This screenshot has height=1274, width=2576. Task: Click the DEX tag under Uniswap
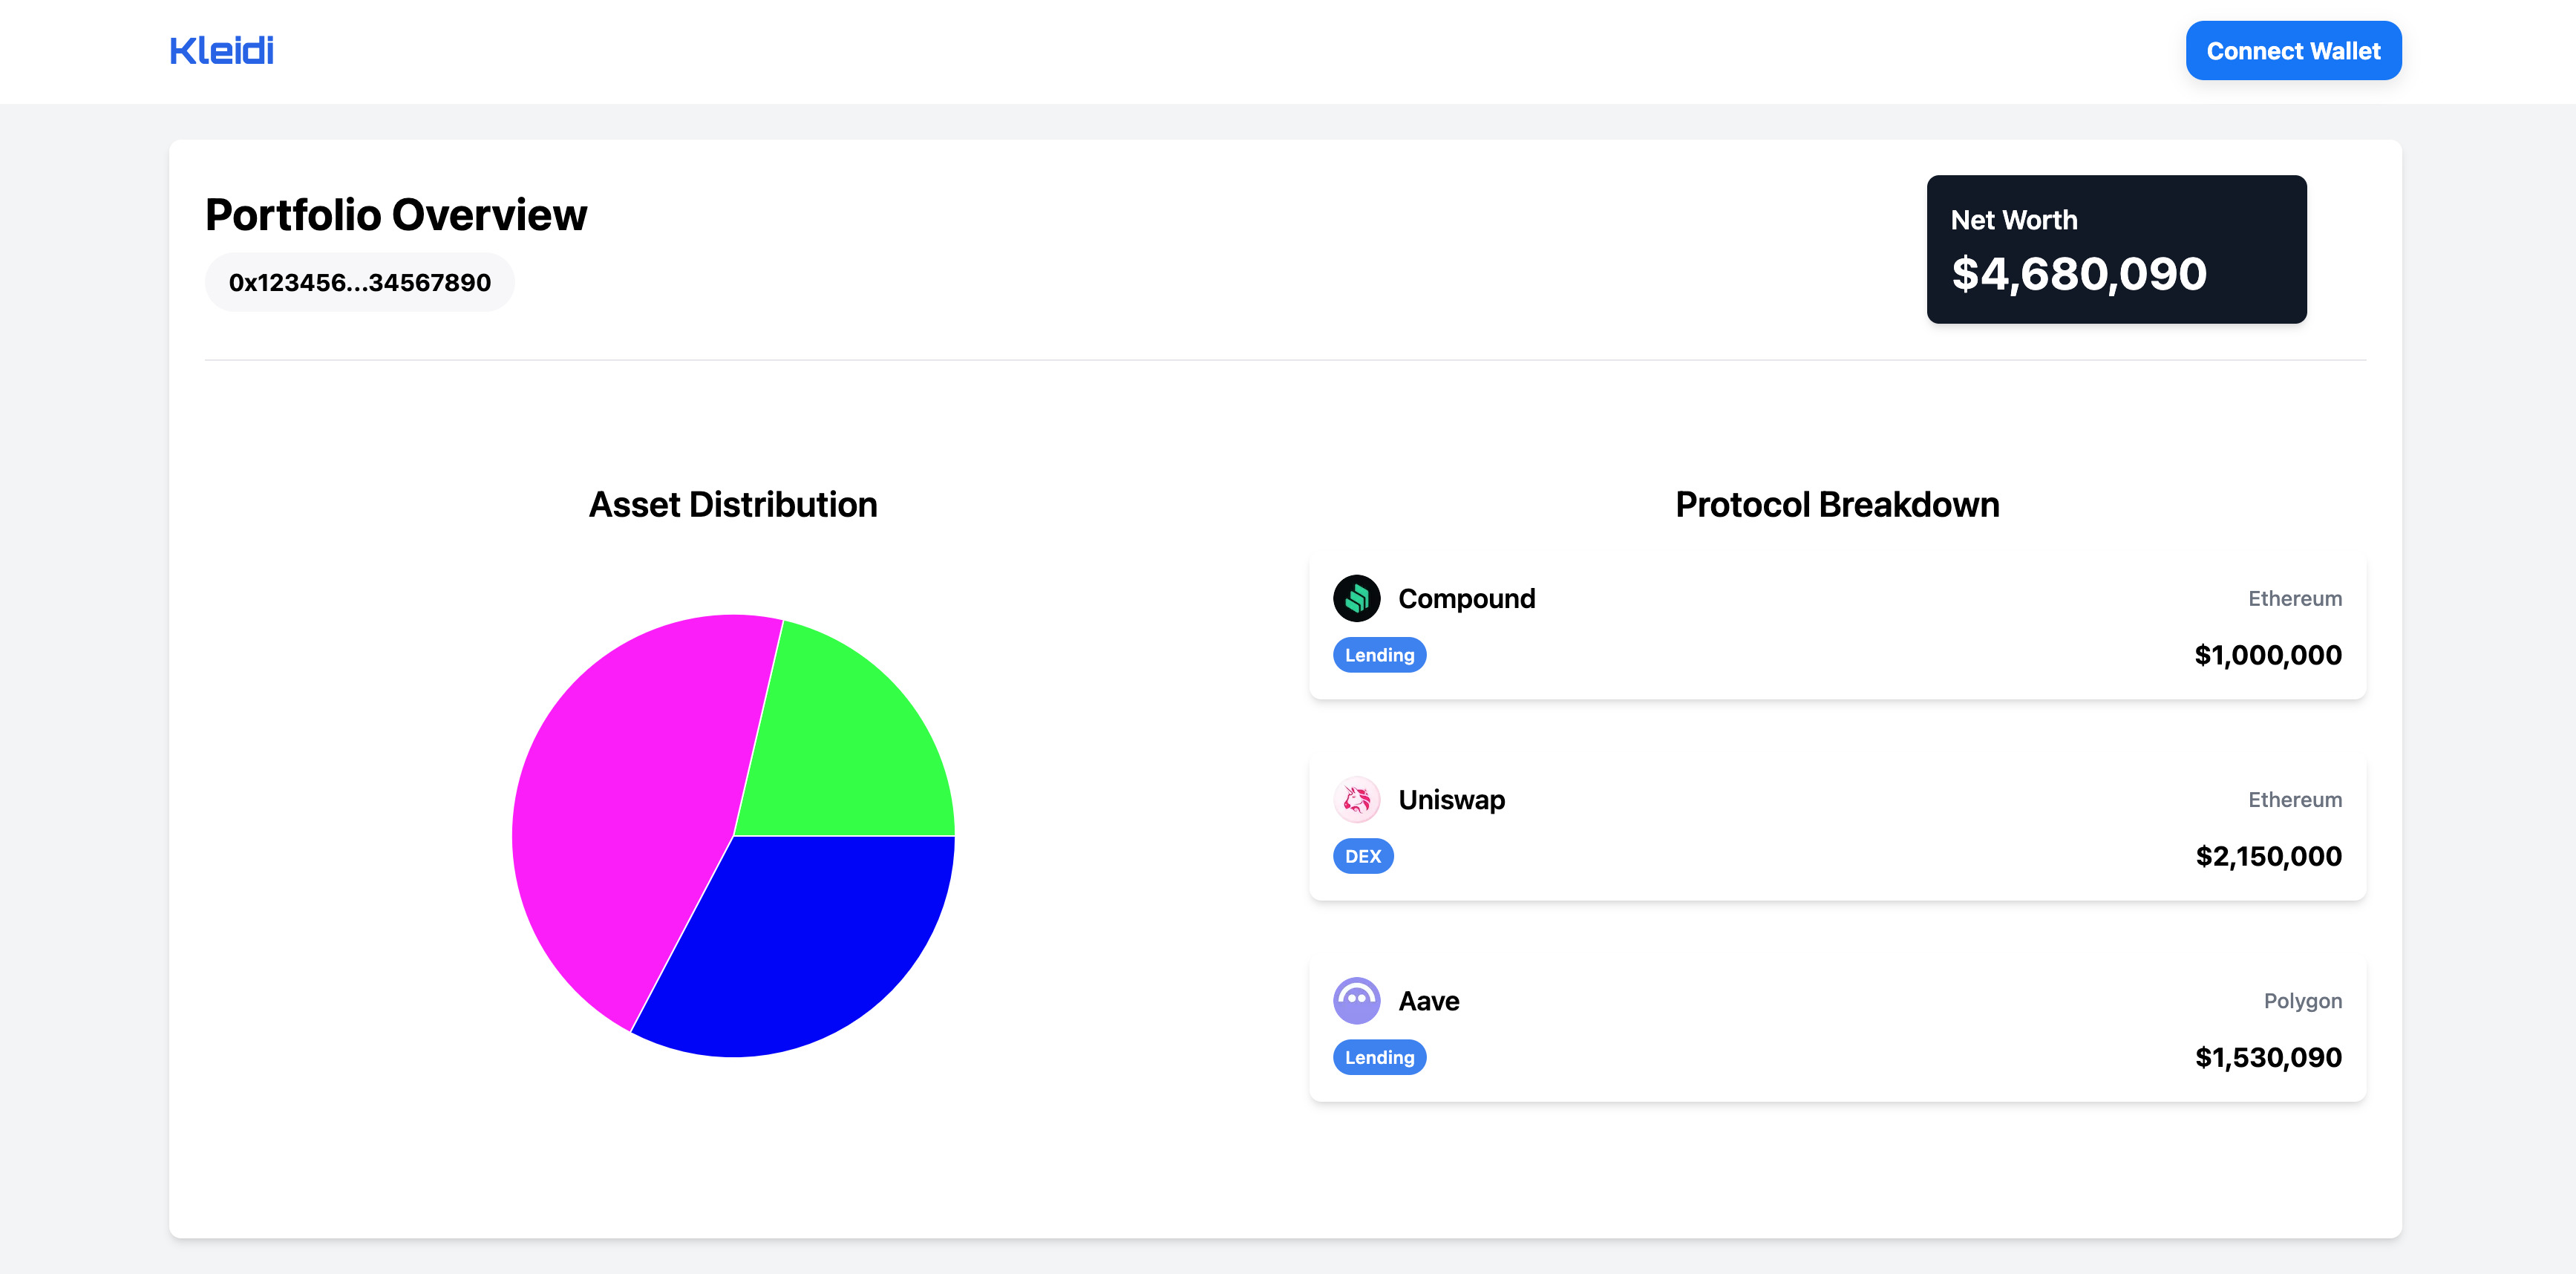pos(1362,856)
